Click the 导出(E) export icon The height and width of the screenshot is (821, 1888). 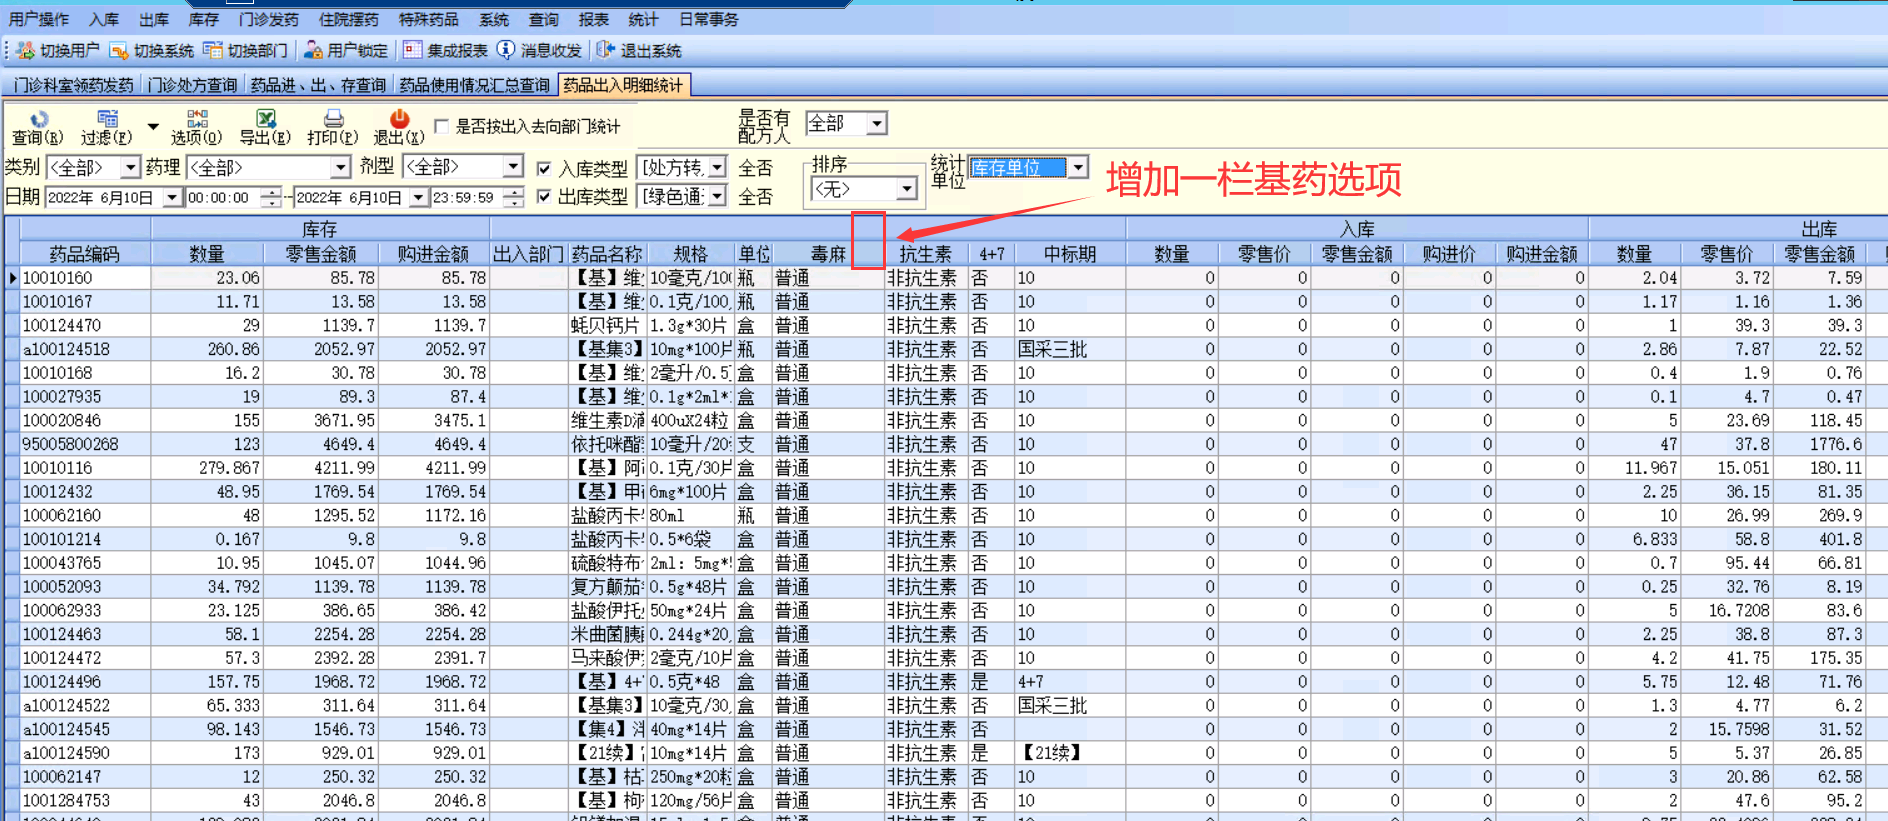[266, 119]
